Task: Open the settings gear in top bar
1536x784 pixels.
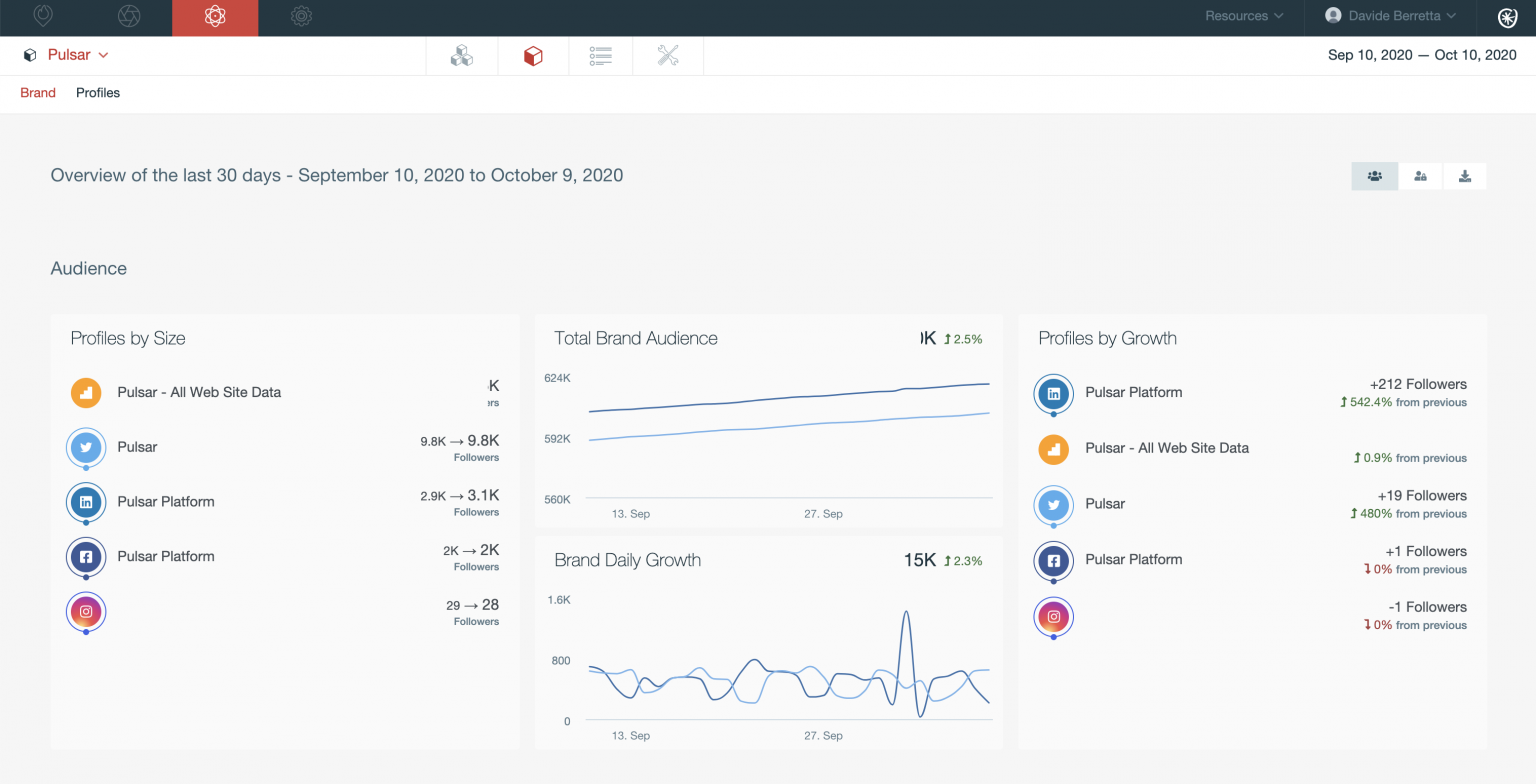Action: [301, 16]
